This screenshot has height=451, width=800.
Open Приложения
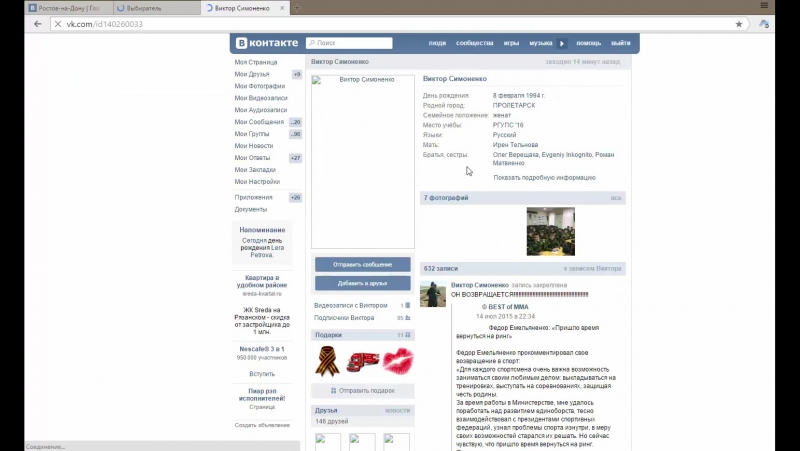click(253, 197)
